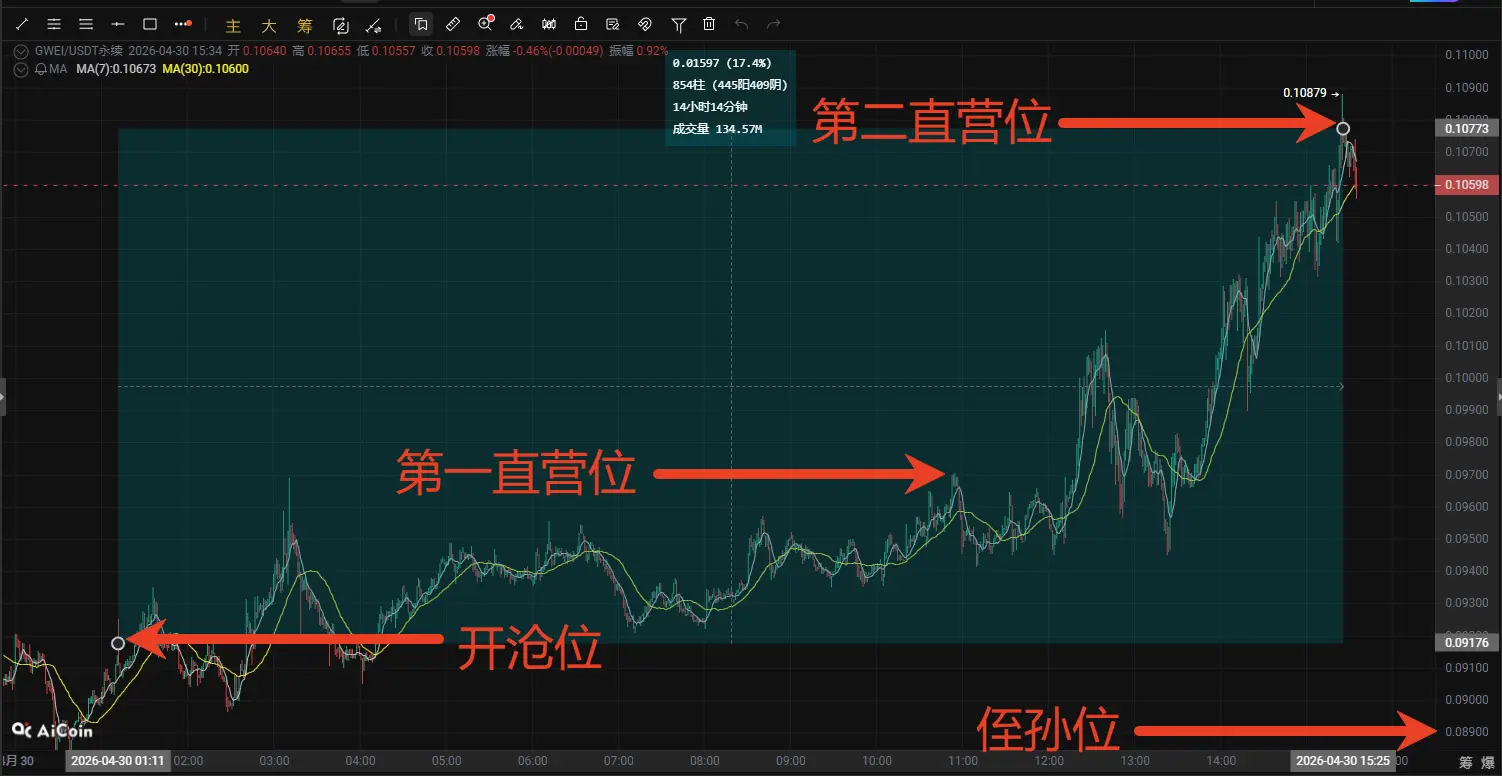Click the 854柱 (445阳409阴) candle count
Viewport: 1502px width, 776px height.
728,85
